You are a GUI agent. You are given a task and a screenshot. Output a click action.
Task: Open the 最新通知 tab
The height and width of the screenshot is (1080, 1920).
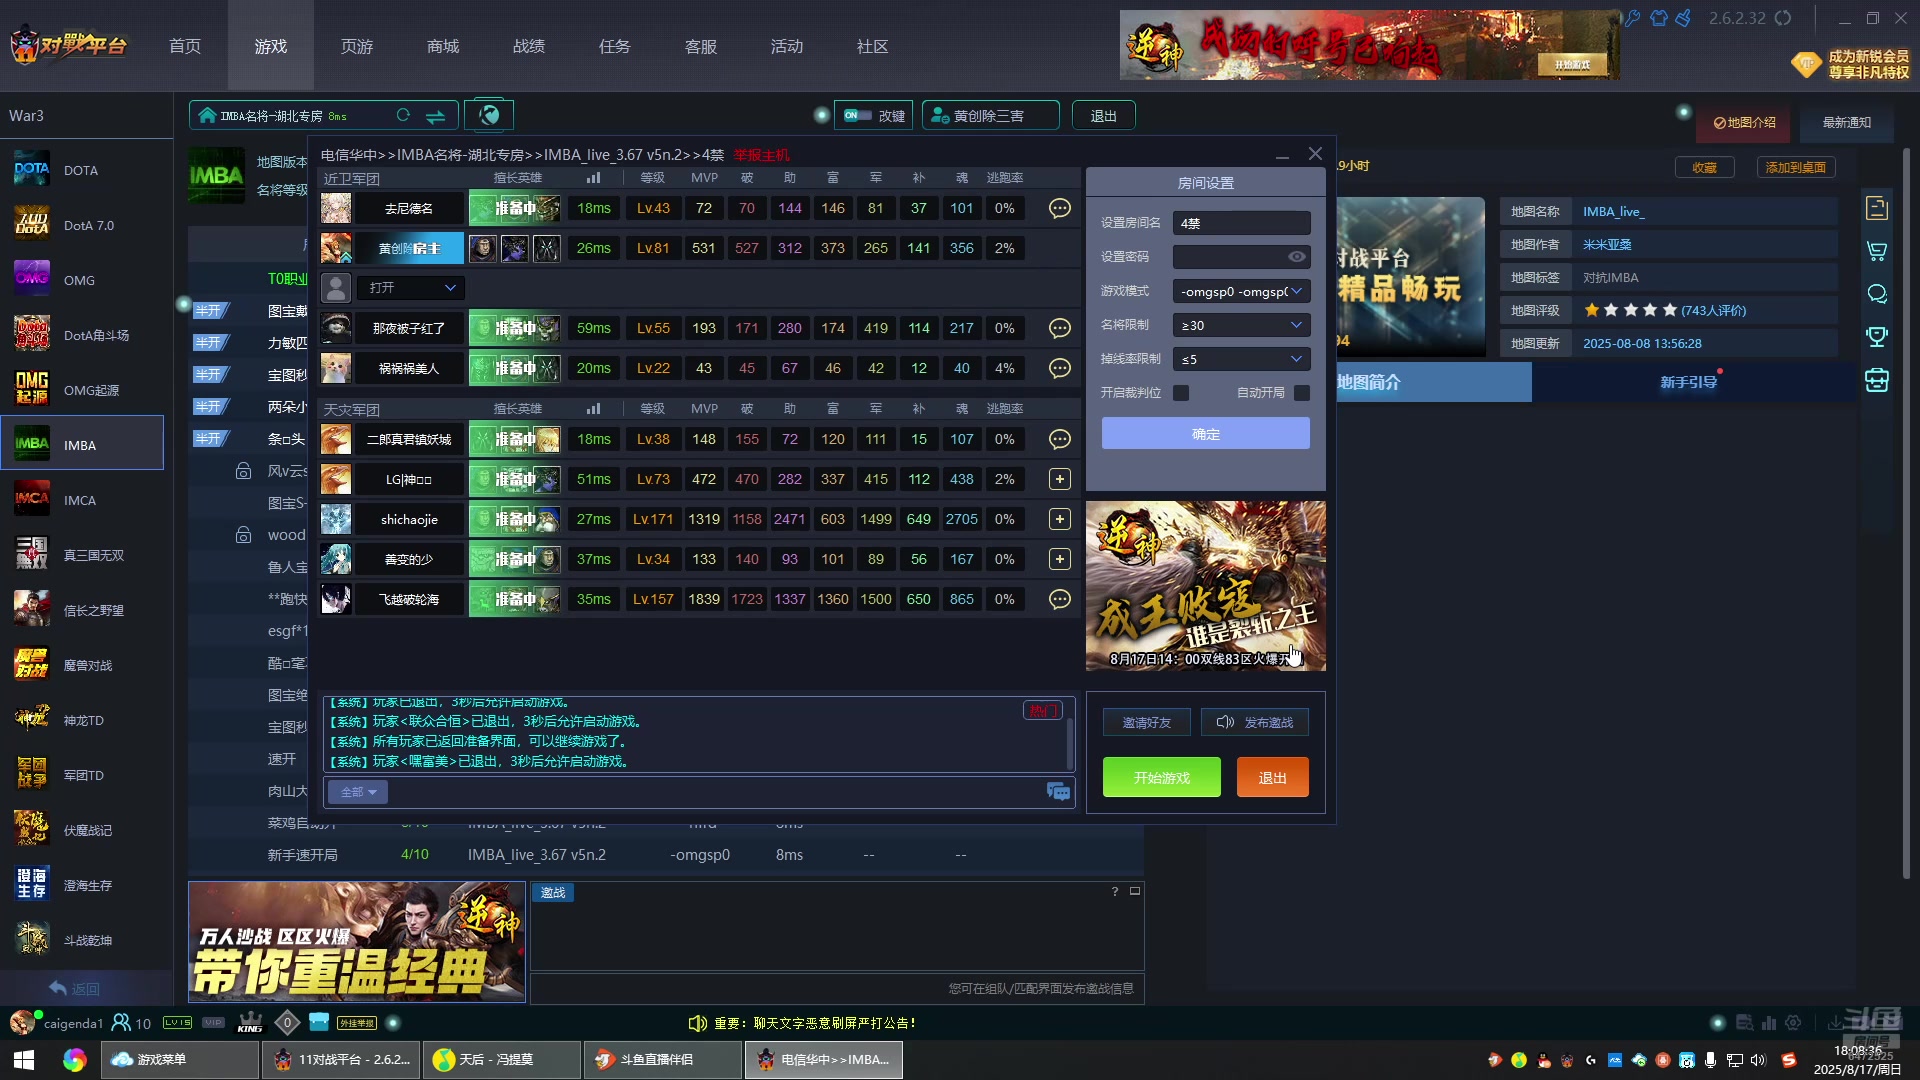[x=1846, y=123]
